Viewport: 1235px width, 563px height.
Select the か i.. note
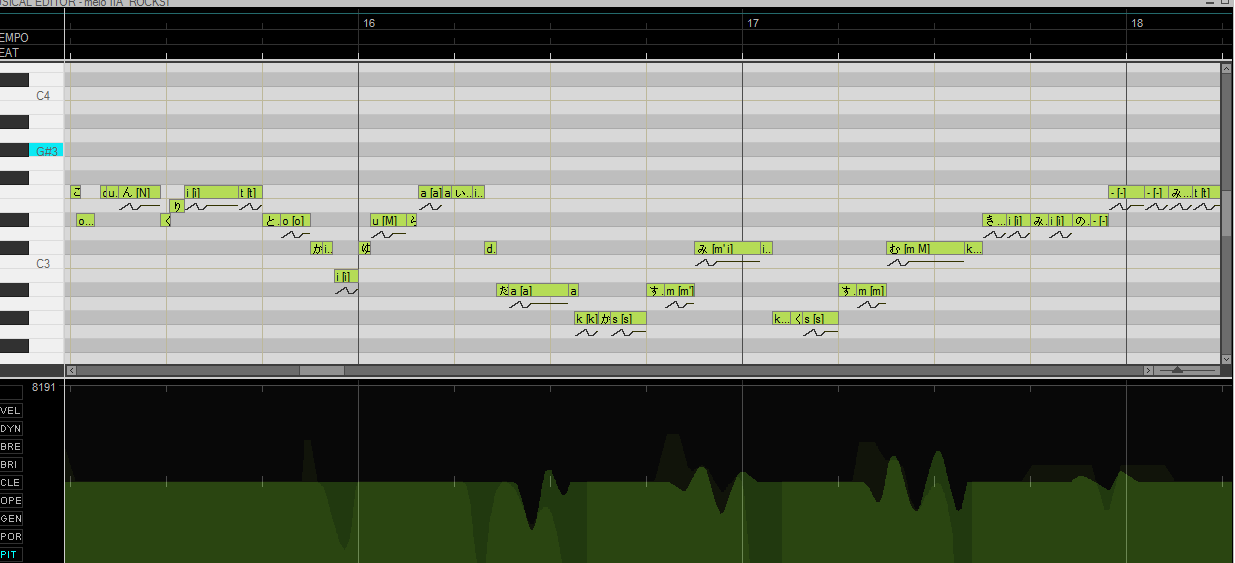tap(322, 248)
